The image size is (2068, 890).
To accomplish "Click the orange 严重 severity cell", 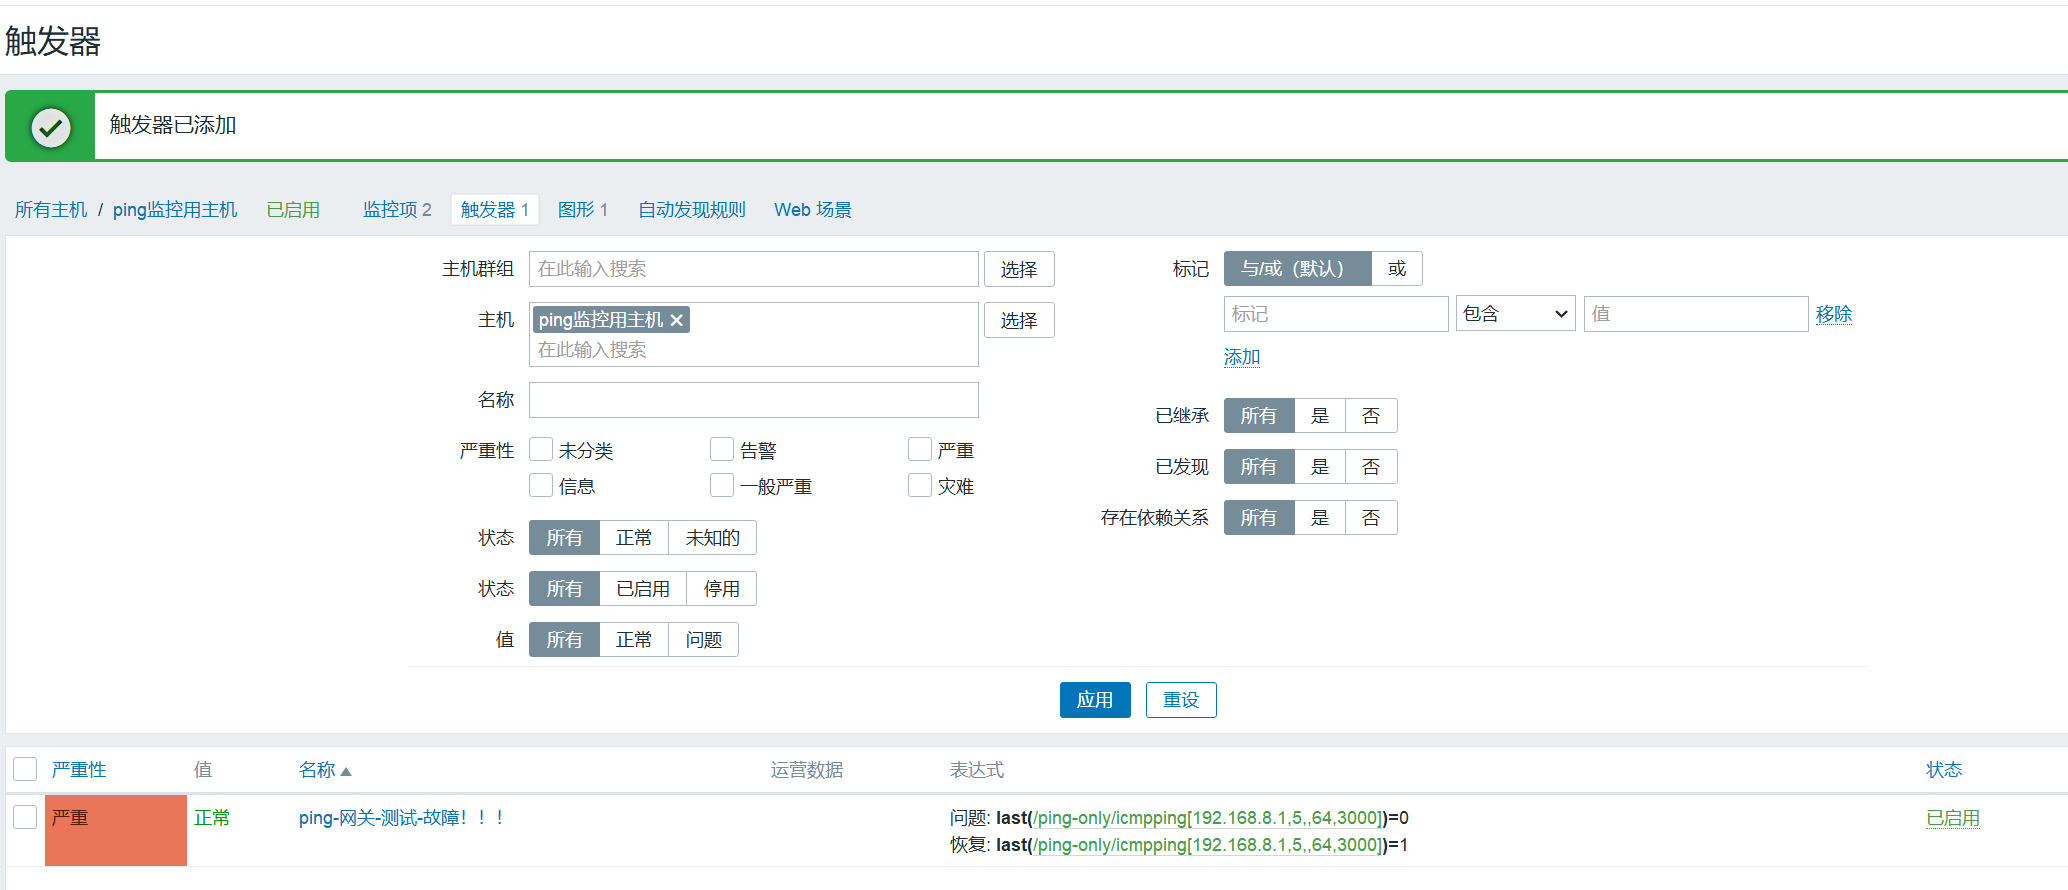I will coord(116,830).
